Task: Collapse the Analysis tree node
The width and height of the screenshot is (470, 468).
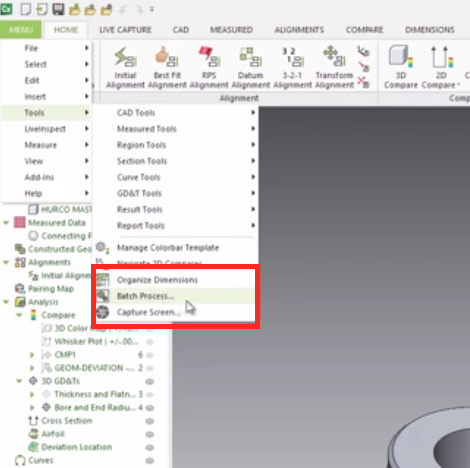Action: (6, 302)
